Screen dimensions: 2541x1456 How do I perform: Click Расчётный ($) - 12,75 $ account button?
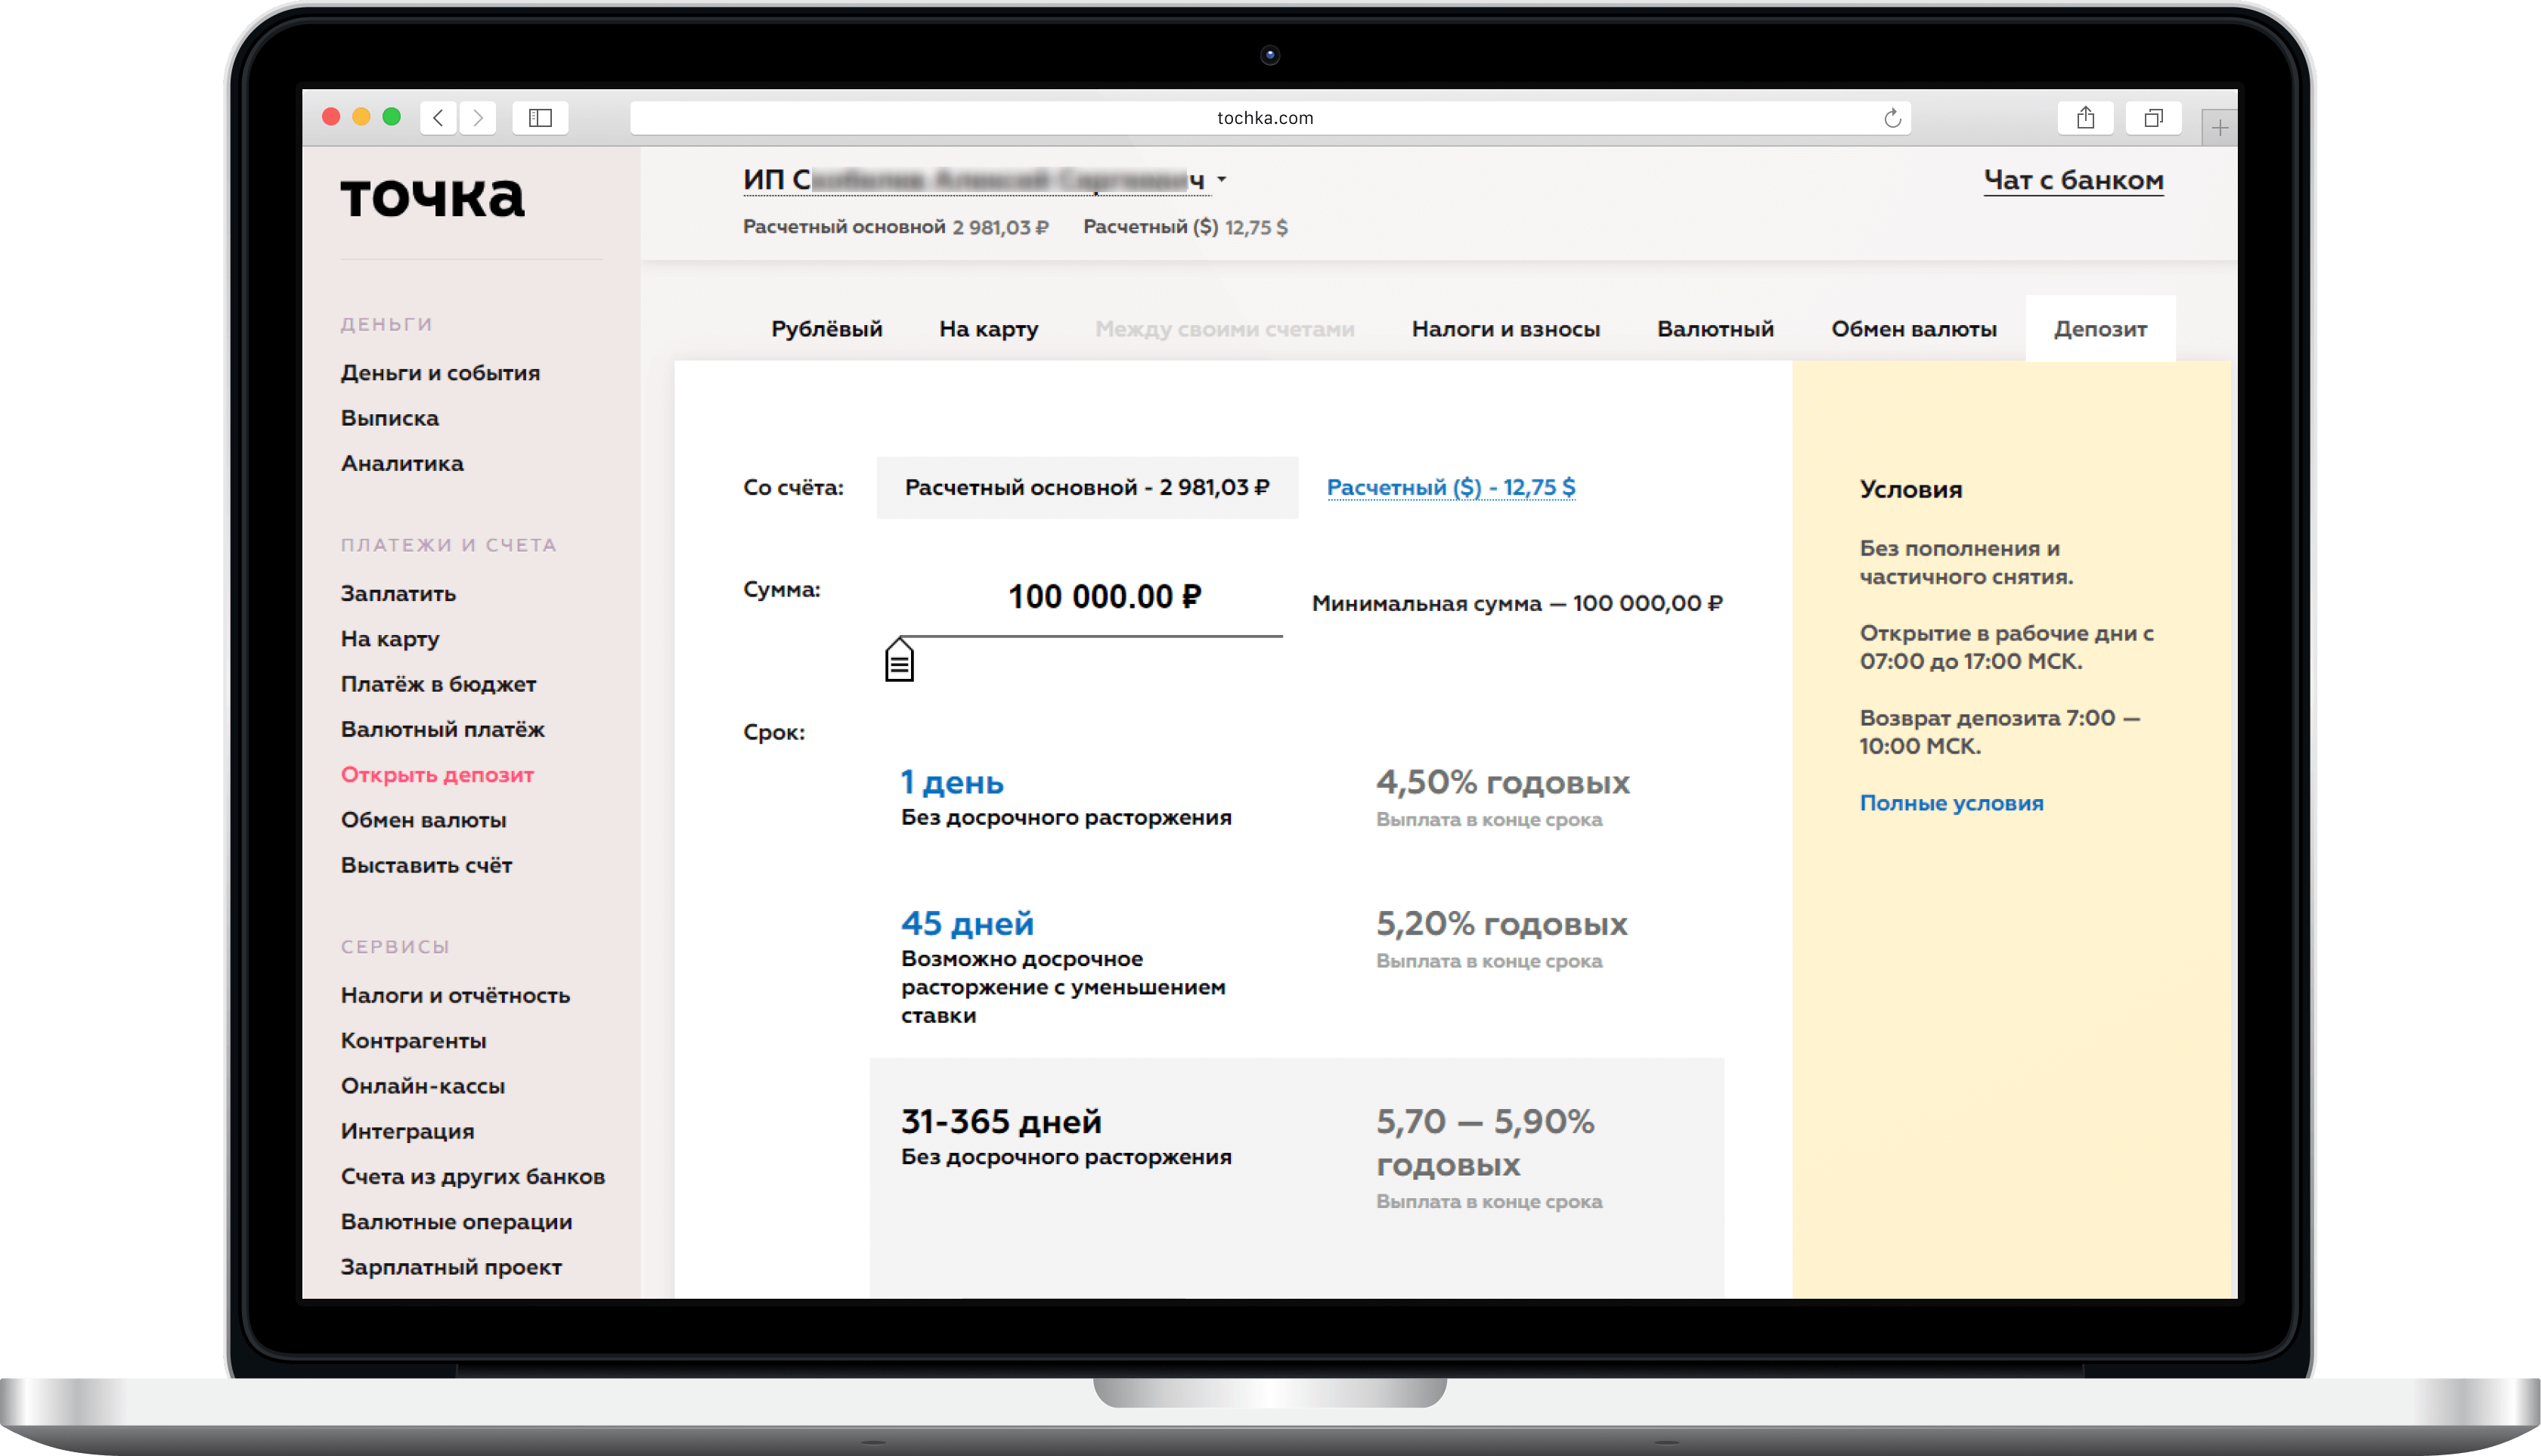1449,487
